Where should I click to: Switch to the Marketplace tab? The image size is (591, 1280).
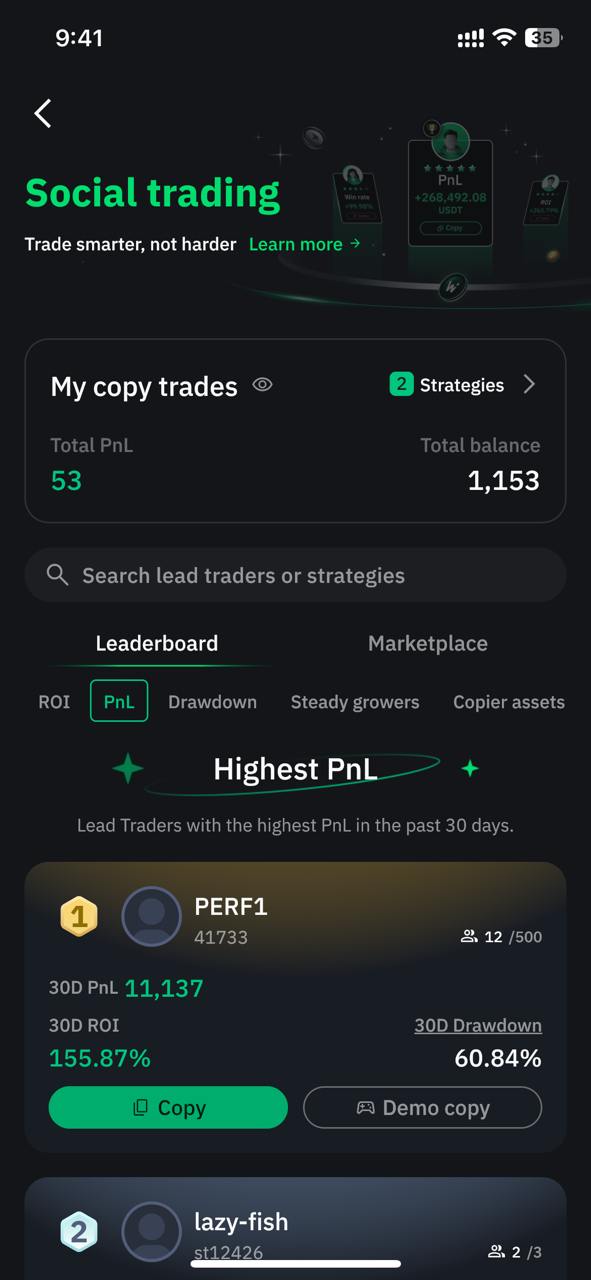(x=428, y=644)
